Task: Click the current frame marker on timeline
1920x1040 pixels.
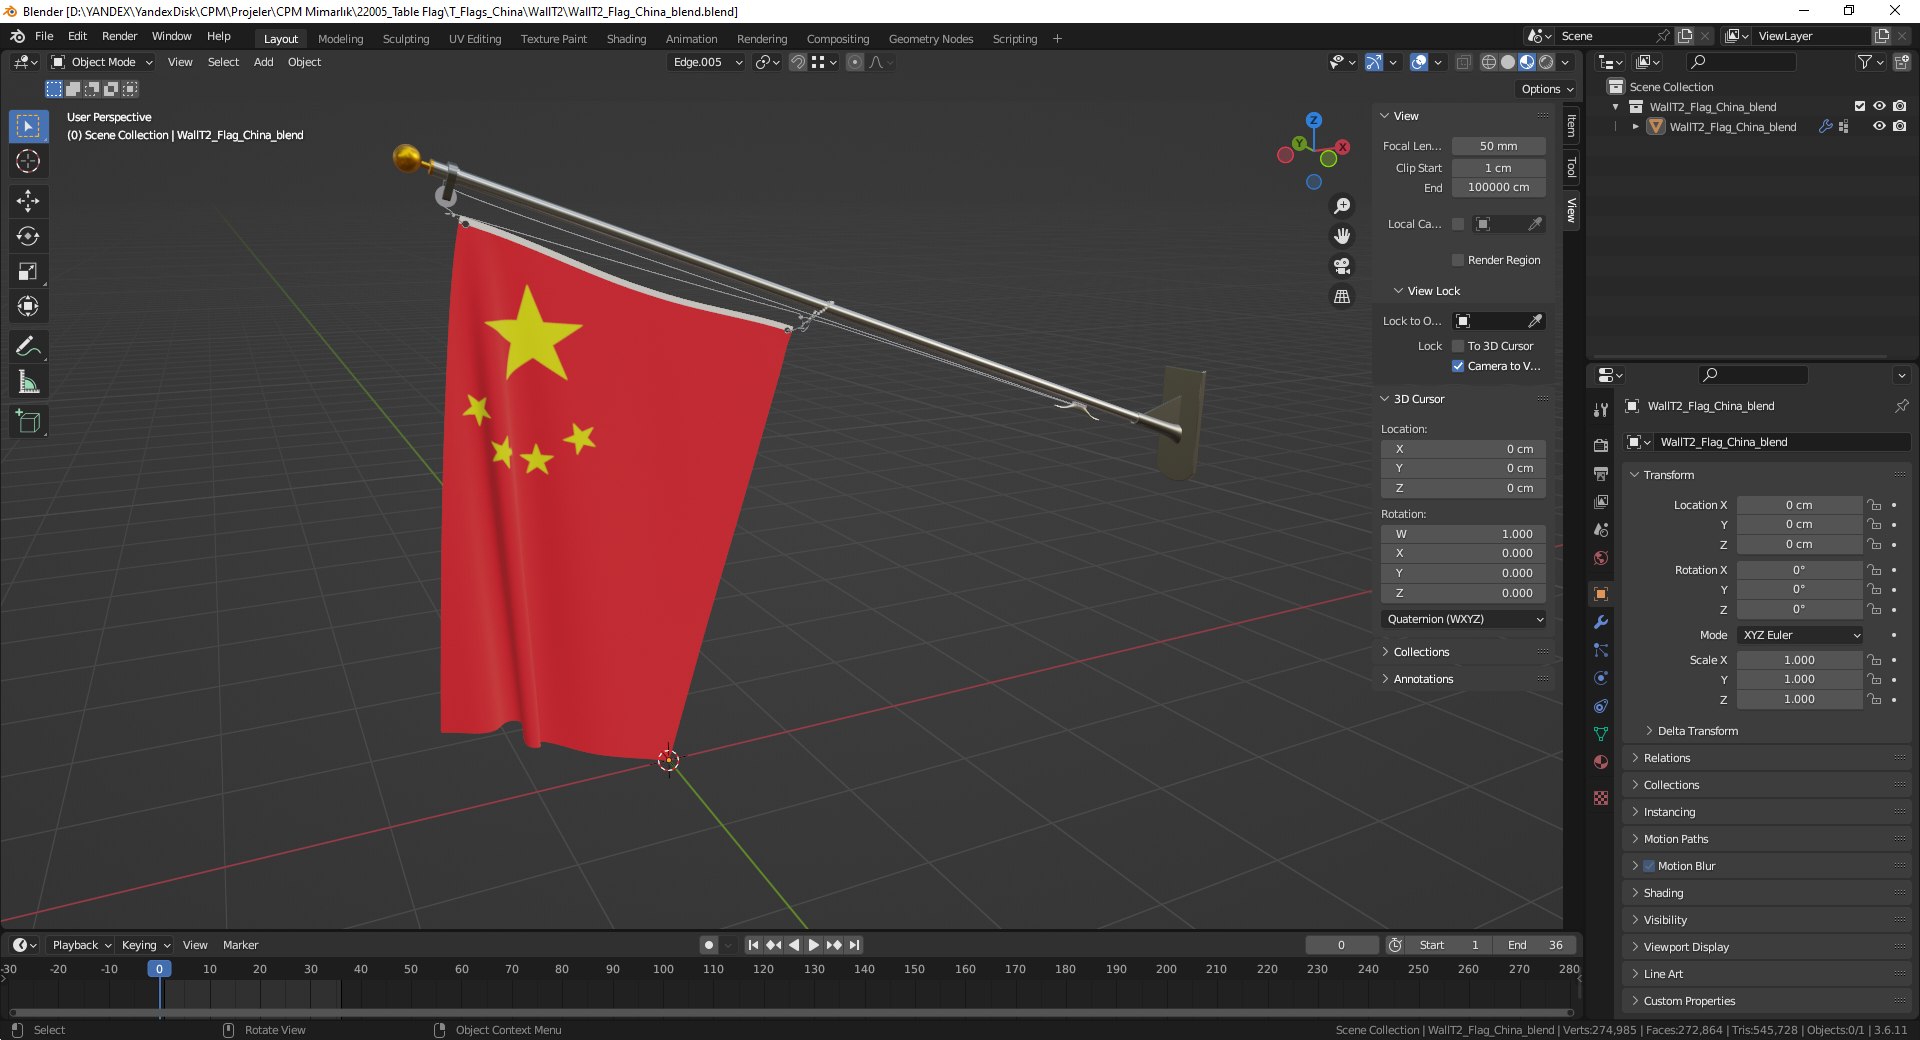Action: point(159,969)
